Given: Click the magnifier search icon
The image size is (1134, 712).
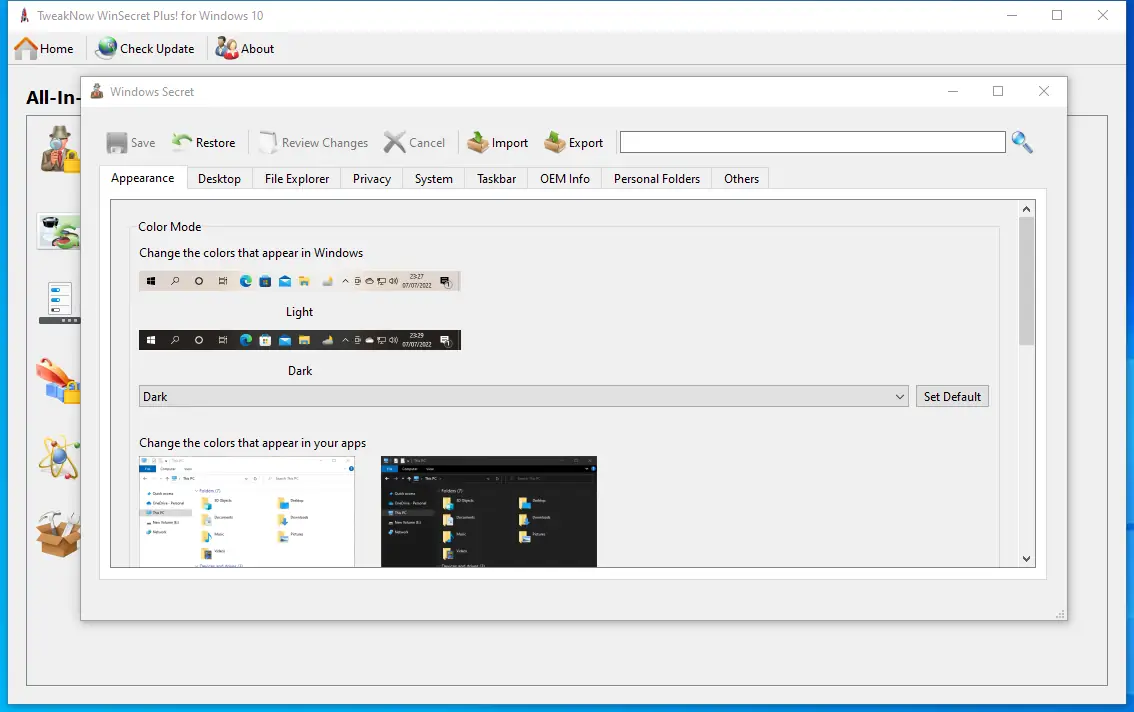Looking at the screenshot, I should point(1022,142).
